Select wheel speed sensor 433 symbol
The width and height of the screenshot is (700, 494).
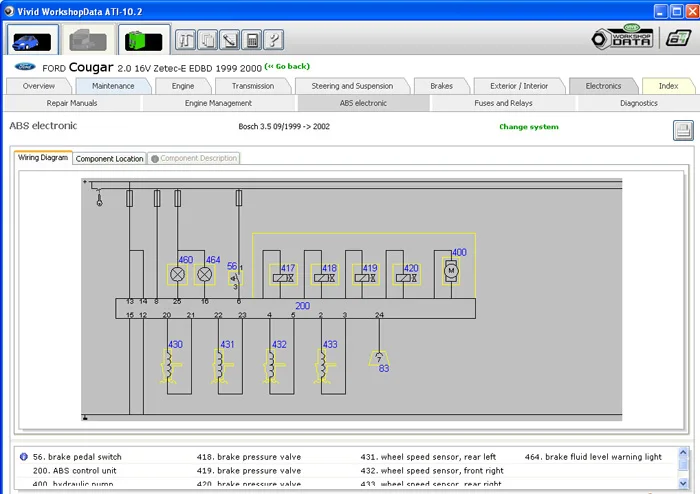pyautogui.click(x=324, y=367)
